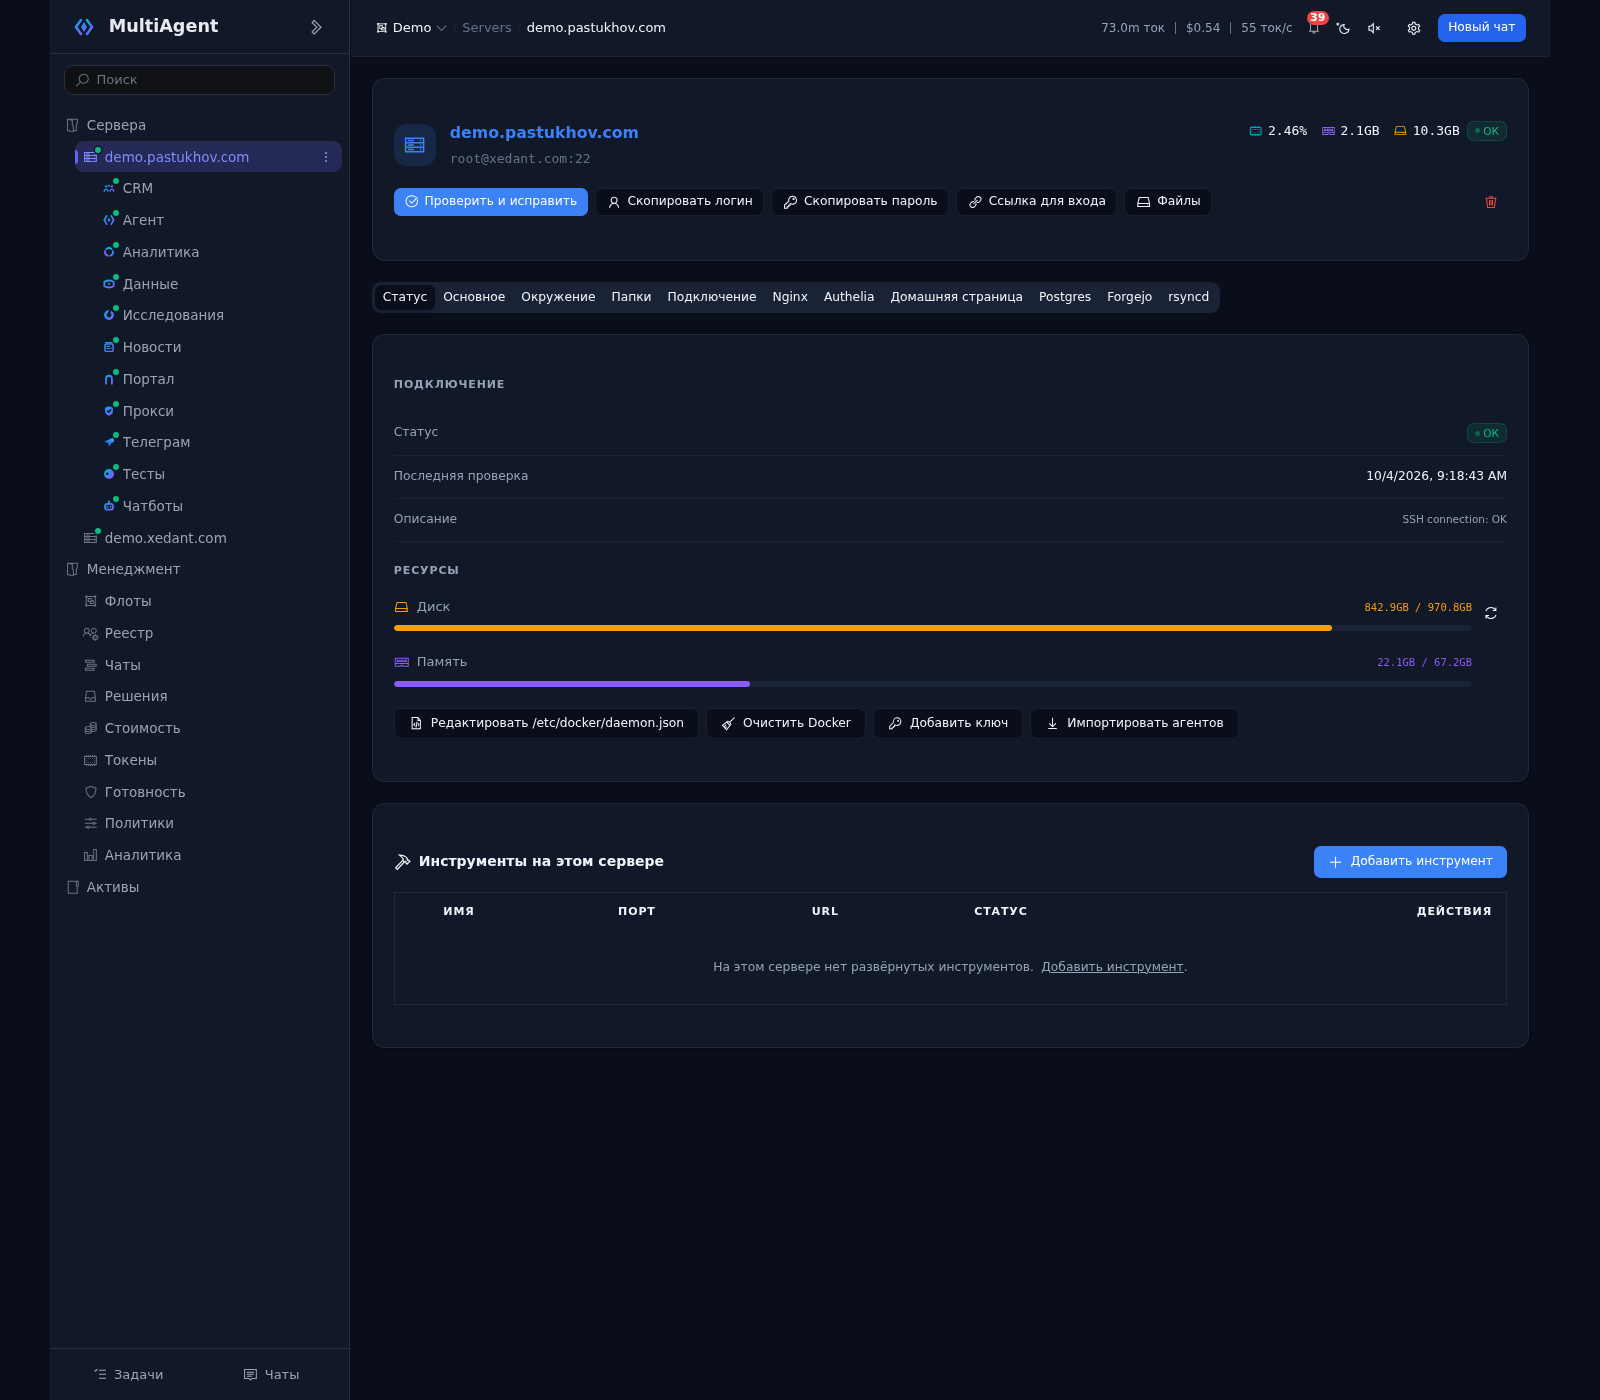Screen dimensions: 1600x1400
Task: Open Флоты in management section
Action: 128,601
